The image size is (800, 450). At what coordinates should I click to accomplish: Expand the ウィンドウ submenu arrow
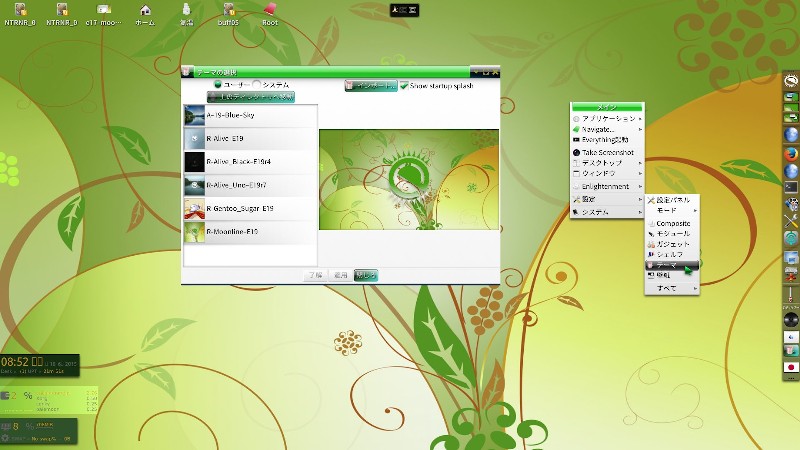[640, 173]
